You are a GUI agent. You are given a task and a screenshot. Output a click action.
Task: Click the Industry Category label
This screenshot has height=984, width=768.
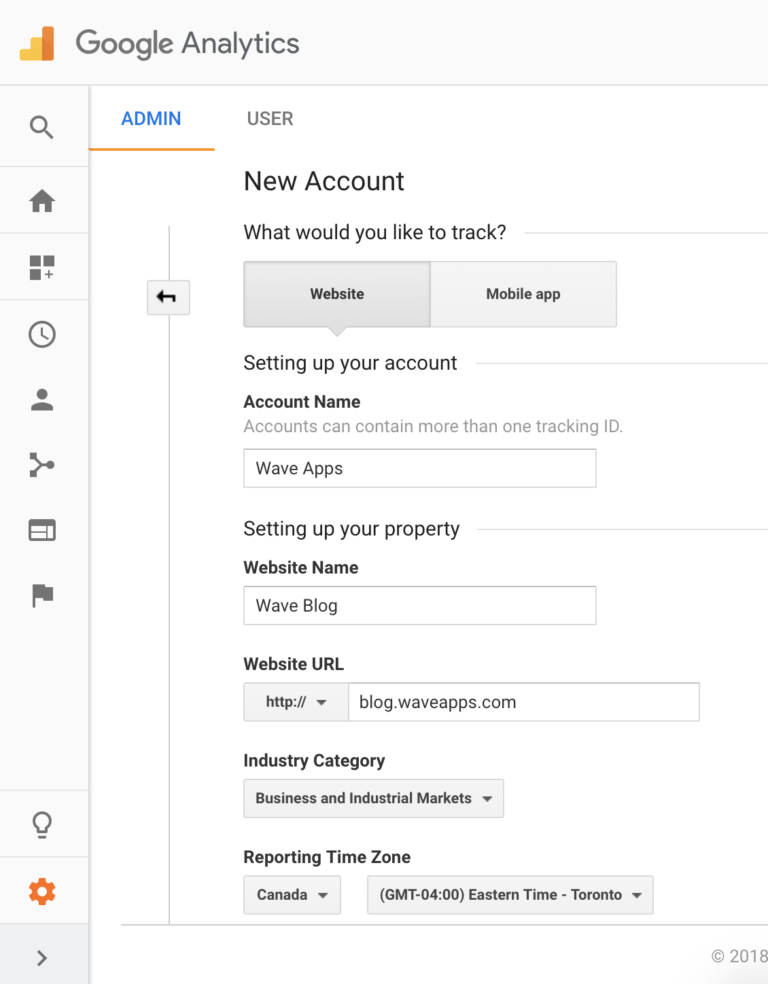[x=314, y=761]
